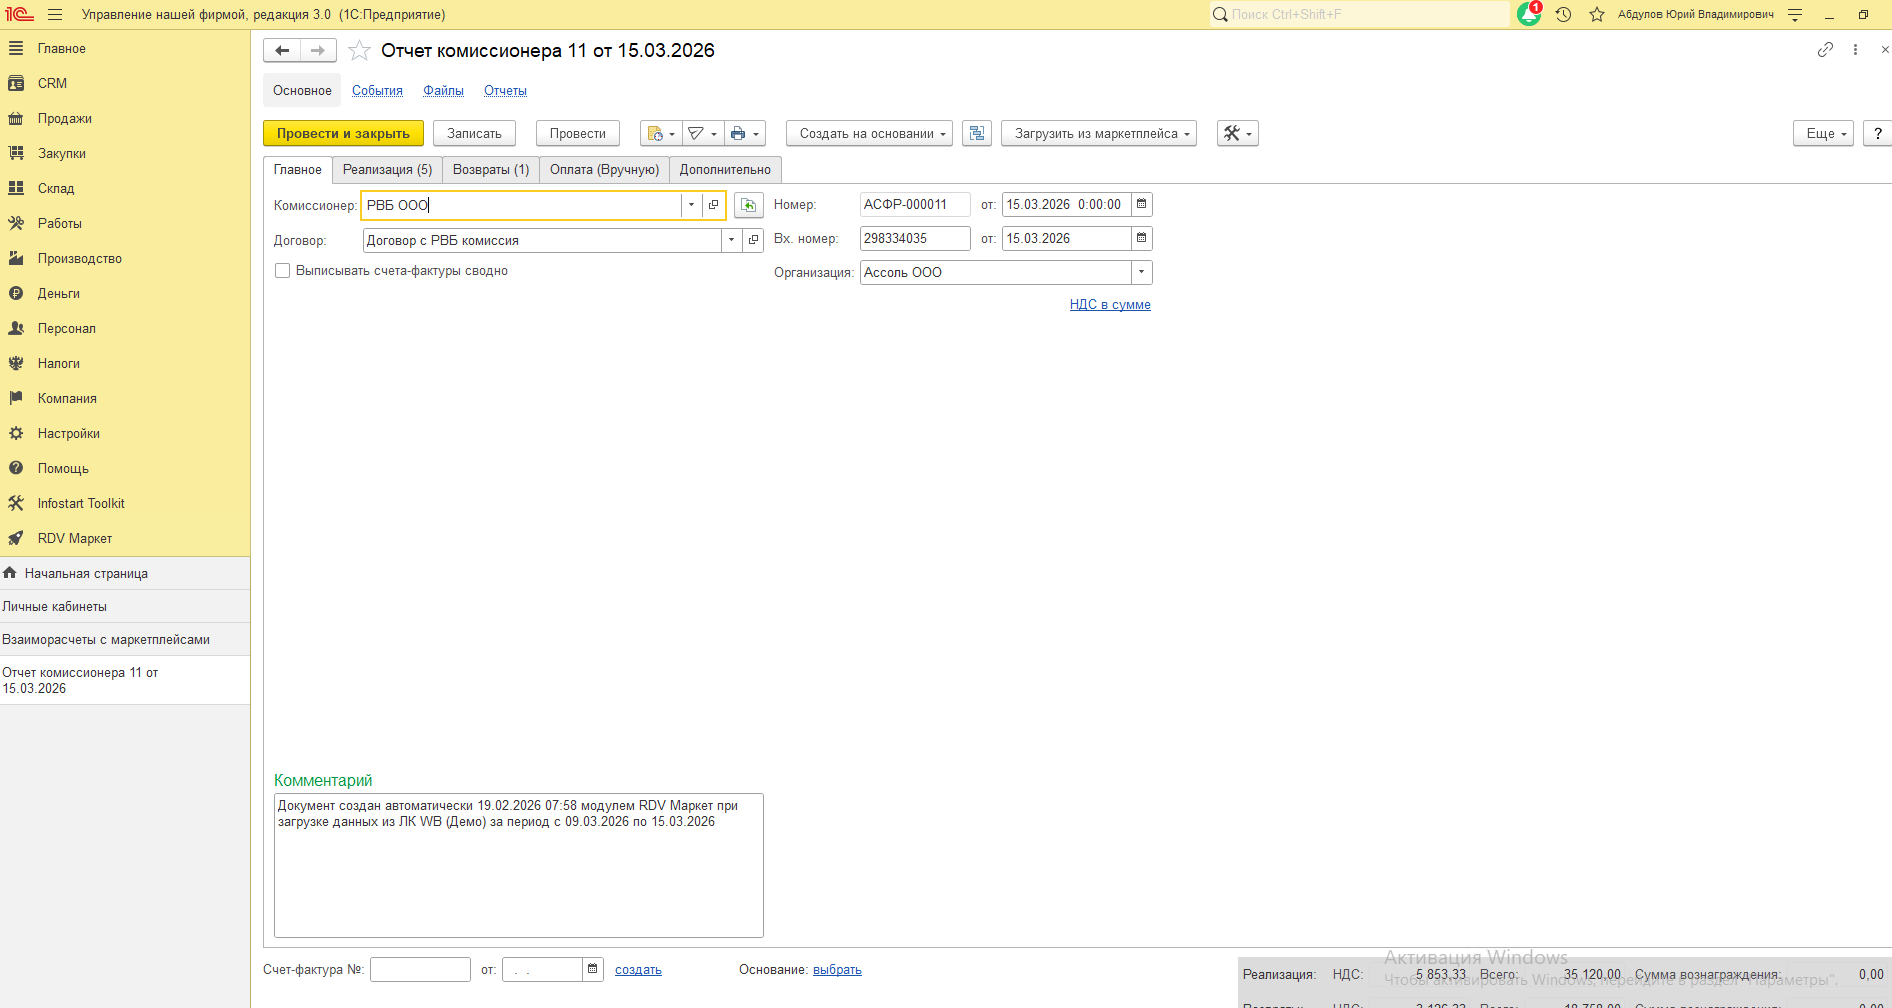Viewport: 1892px width, 1008px height.
Task: Open the tools wrench dropdown
Action: pyautogui.click(x=1237, y=133)
